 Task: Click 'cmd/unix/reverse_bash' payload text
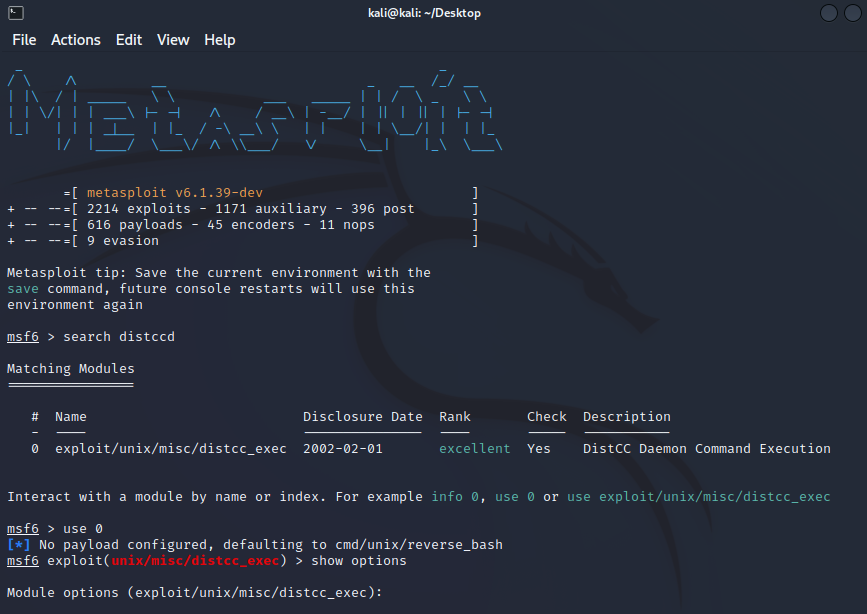pos(419,545)
